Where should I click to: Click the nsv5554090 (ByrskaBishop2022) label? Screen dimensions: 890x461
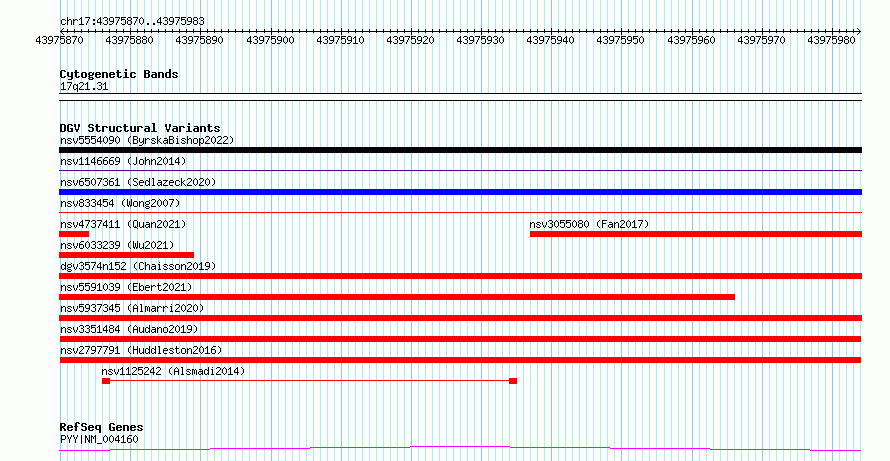click(x=147, y=140)
